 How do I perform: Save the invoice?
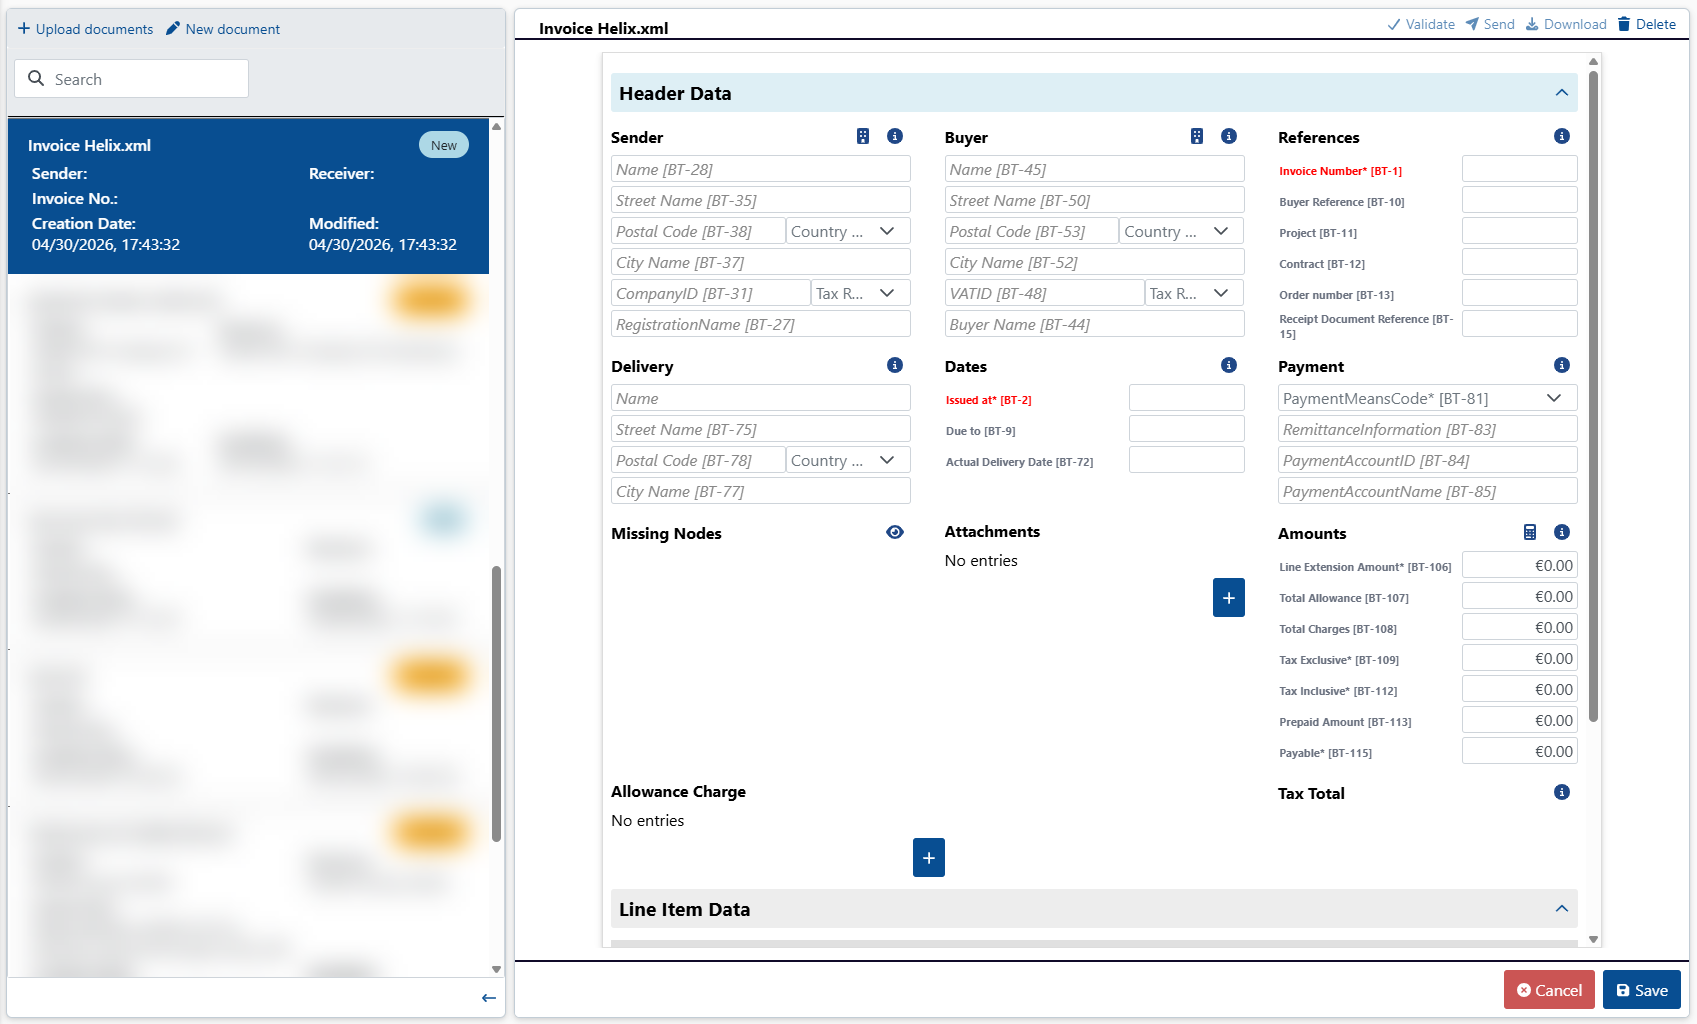1642,990
